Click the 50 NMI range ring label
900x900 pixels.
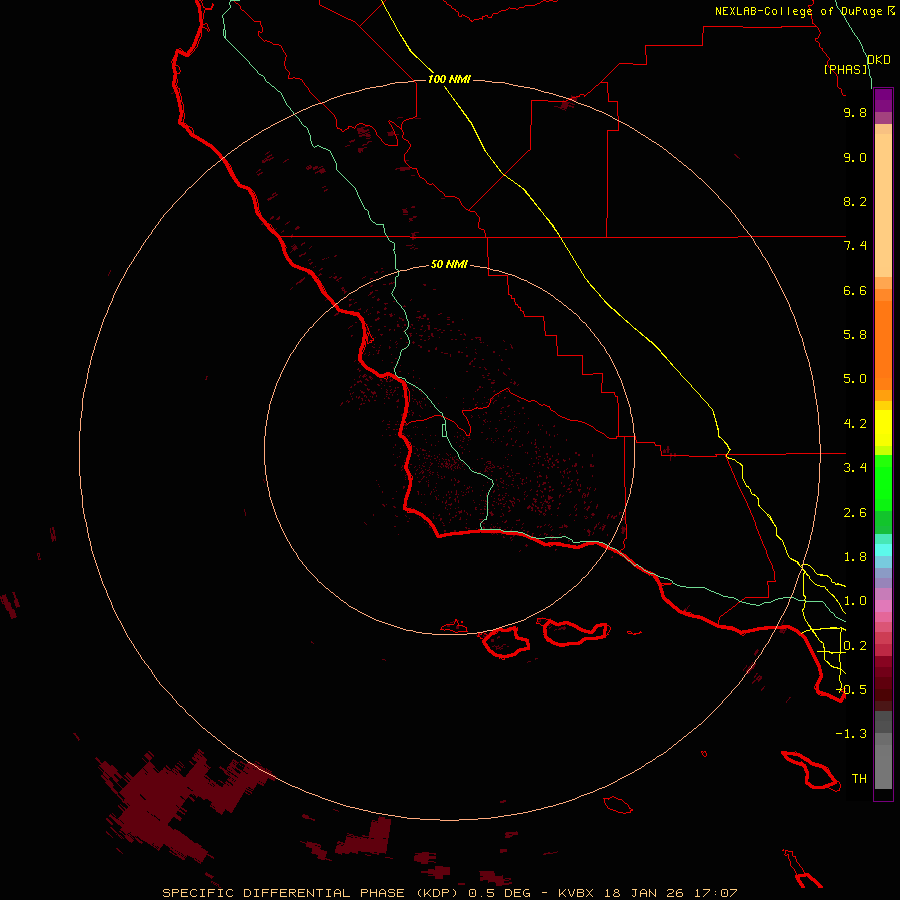[449, 264]
